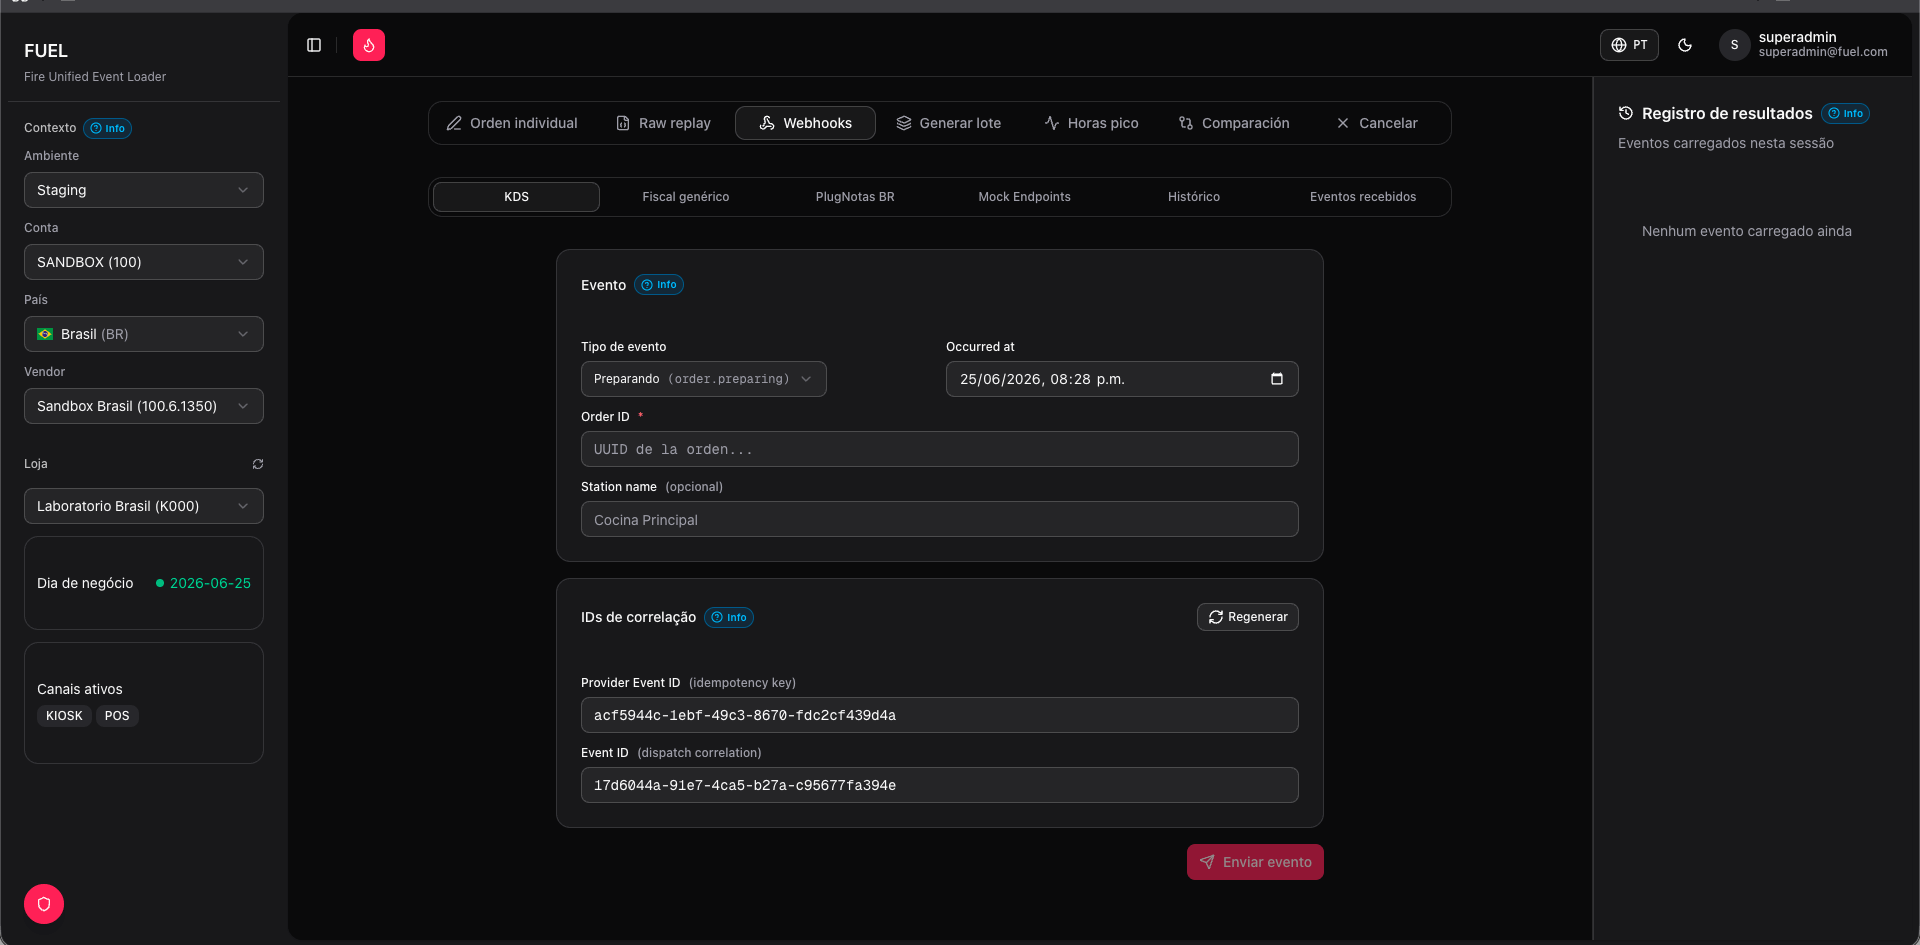Click the FUEL app title
The height and width of the screenshot is (945, 1920).
46,51
